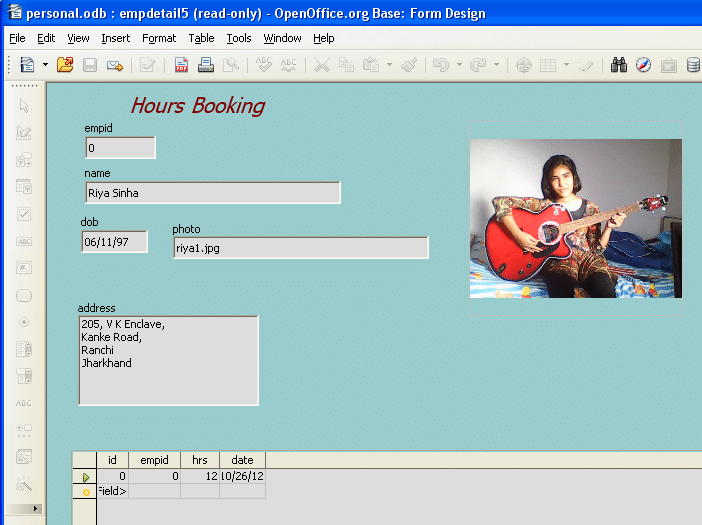Click the date column header in grid
The image size is (702, 525).
point(242,460)
